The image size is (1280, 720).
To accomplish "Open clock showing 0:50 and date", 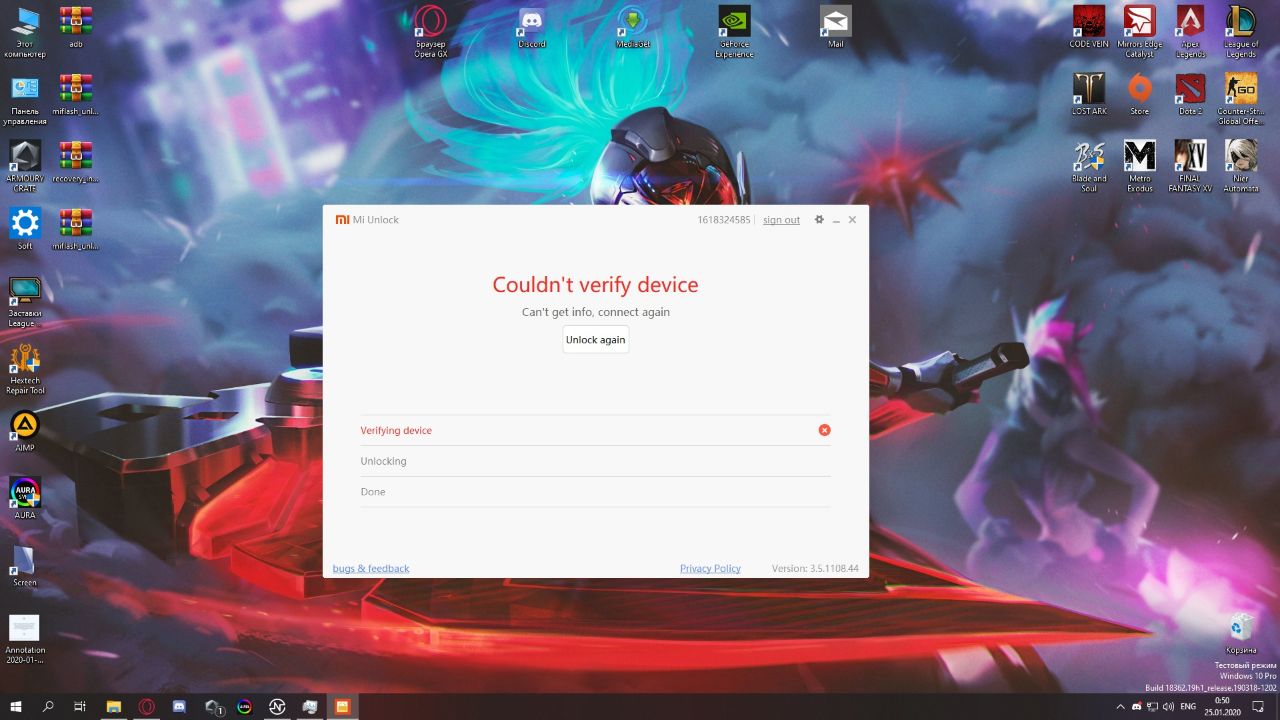I will [1223, 707].
